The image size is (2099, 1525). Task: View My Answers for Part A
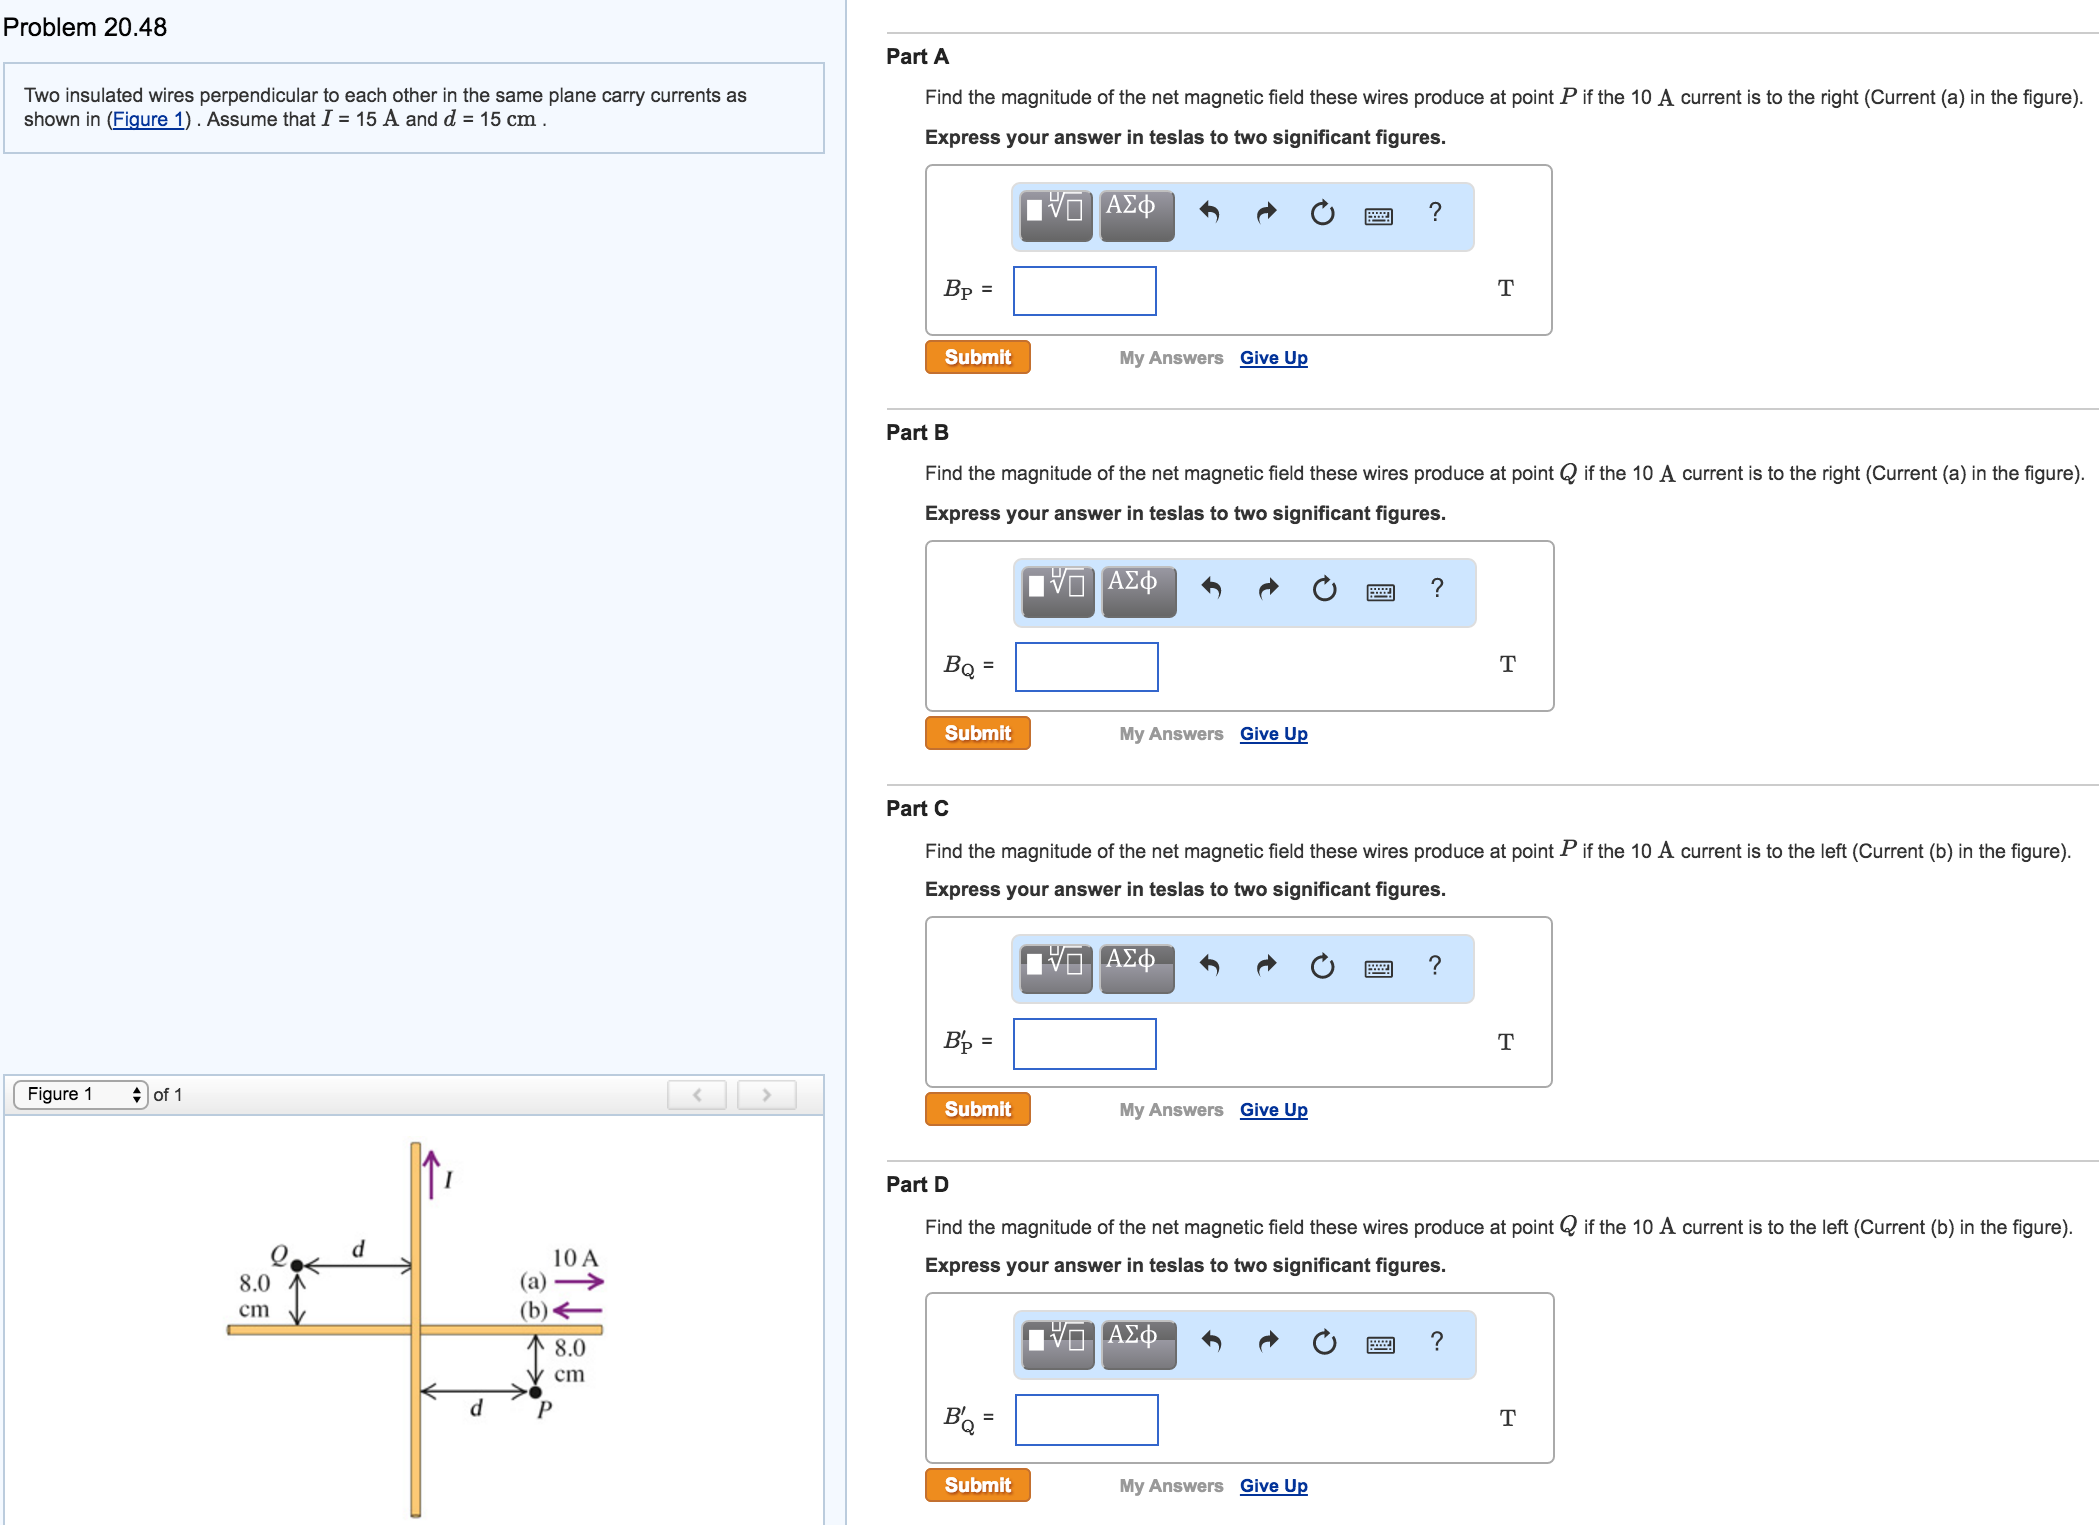pyautogui.click(x=1171, y=358)
